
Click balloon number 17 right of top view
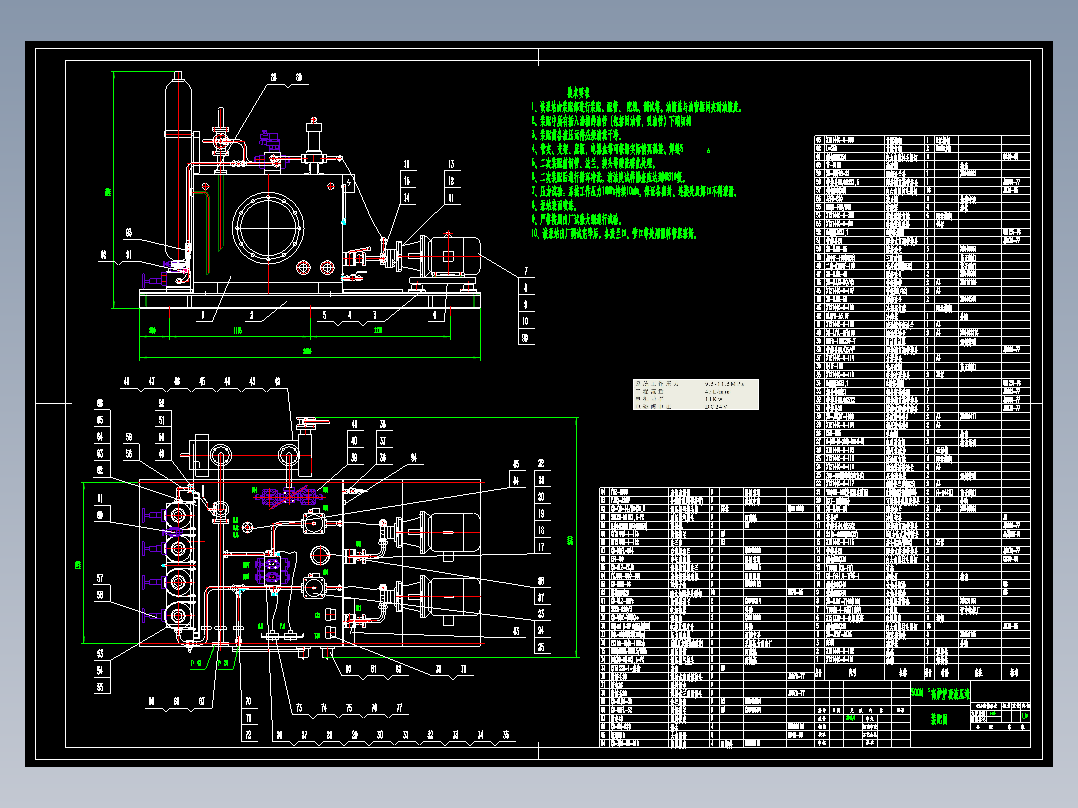(542, 547)
